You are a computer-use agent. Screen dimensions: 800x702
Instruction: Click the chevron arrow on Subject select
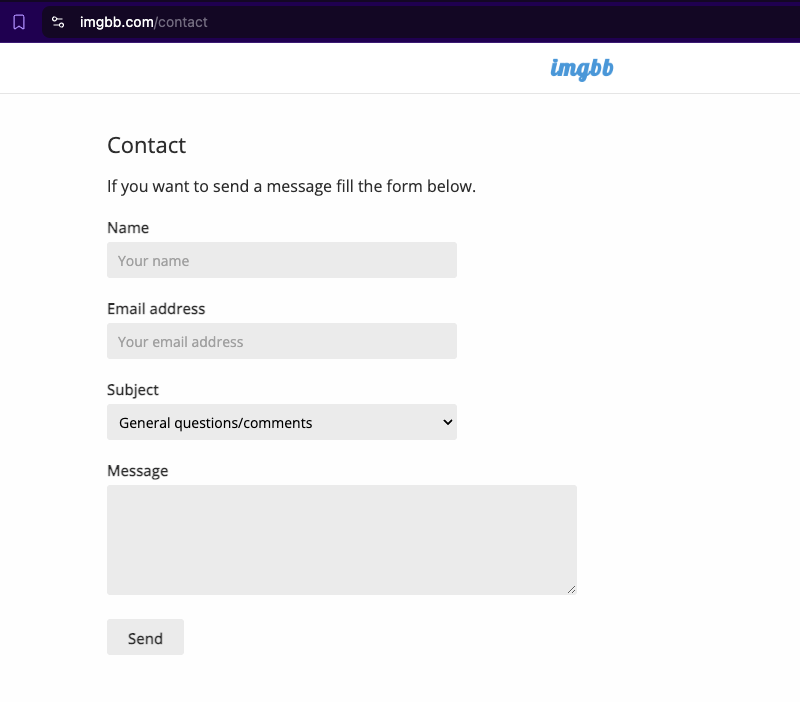pos(447,422)
